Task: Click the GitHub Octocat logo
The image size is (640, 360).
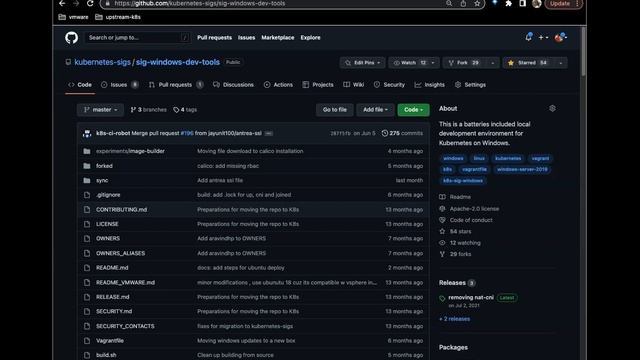Action: point(71,38)
